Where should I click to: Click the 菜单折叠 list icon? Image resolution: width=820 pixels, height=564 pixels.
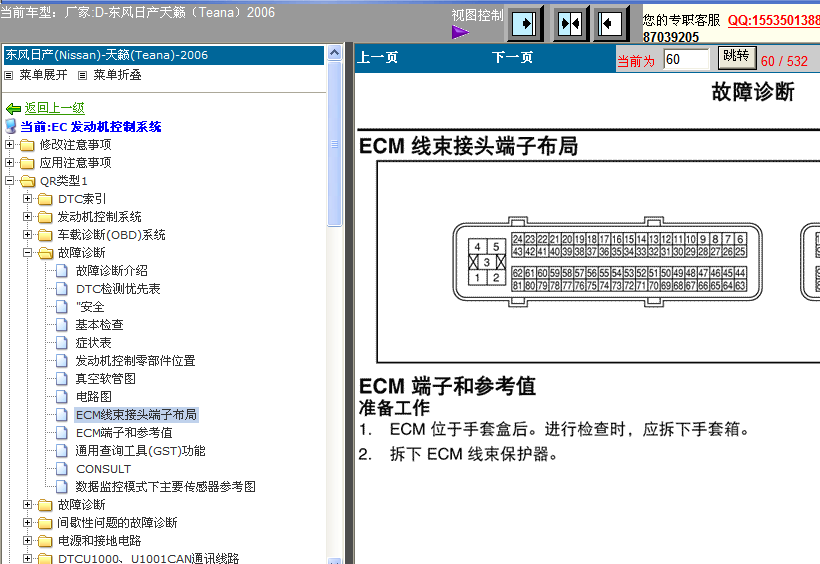click(82, 75)
